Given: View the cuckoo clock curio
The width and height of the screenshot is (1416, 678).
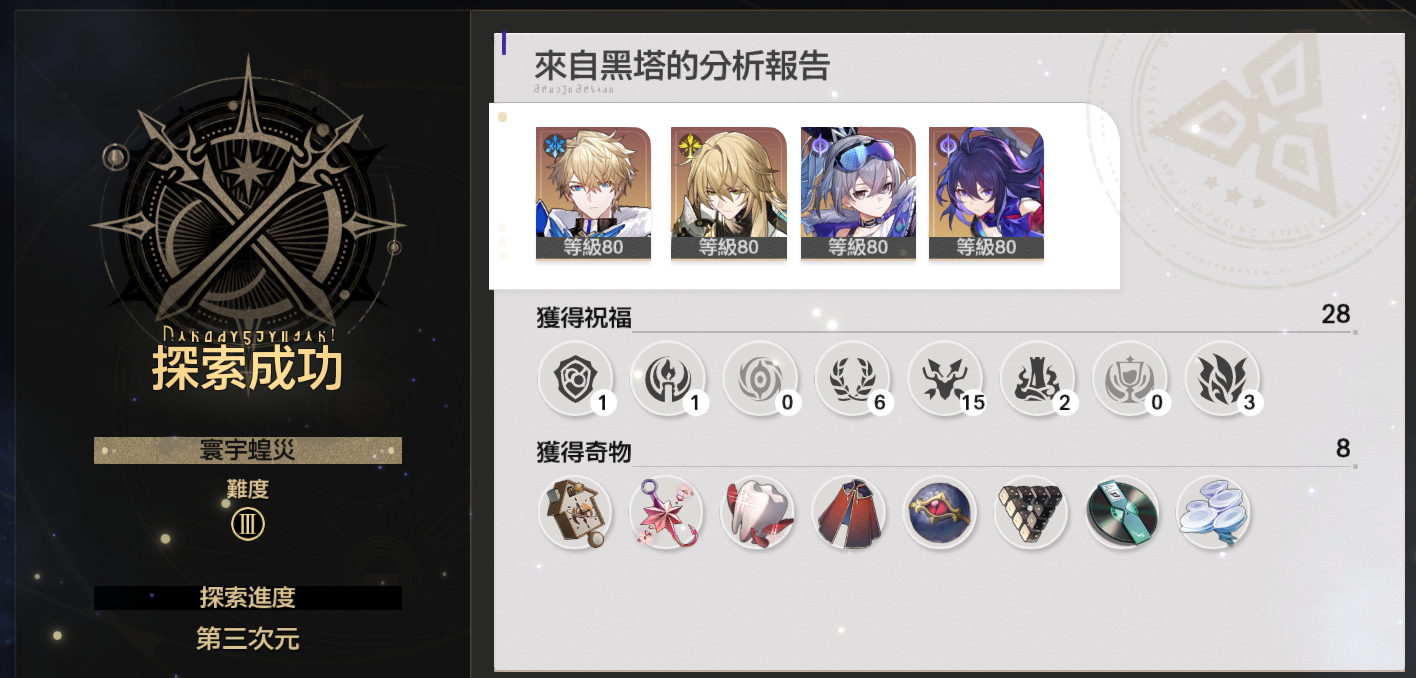Looking at the screenshot, I should [576, 512].
